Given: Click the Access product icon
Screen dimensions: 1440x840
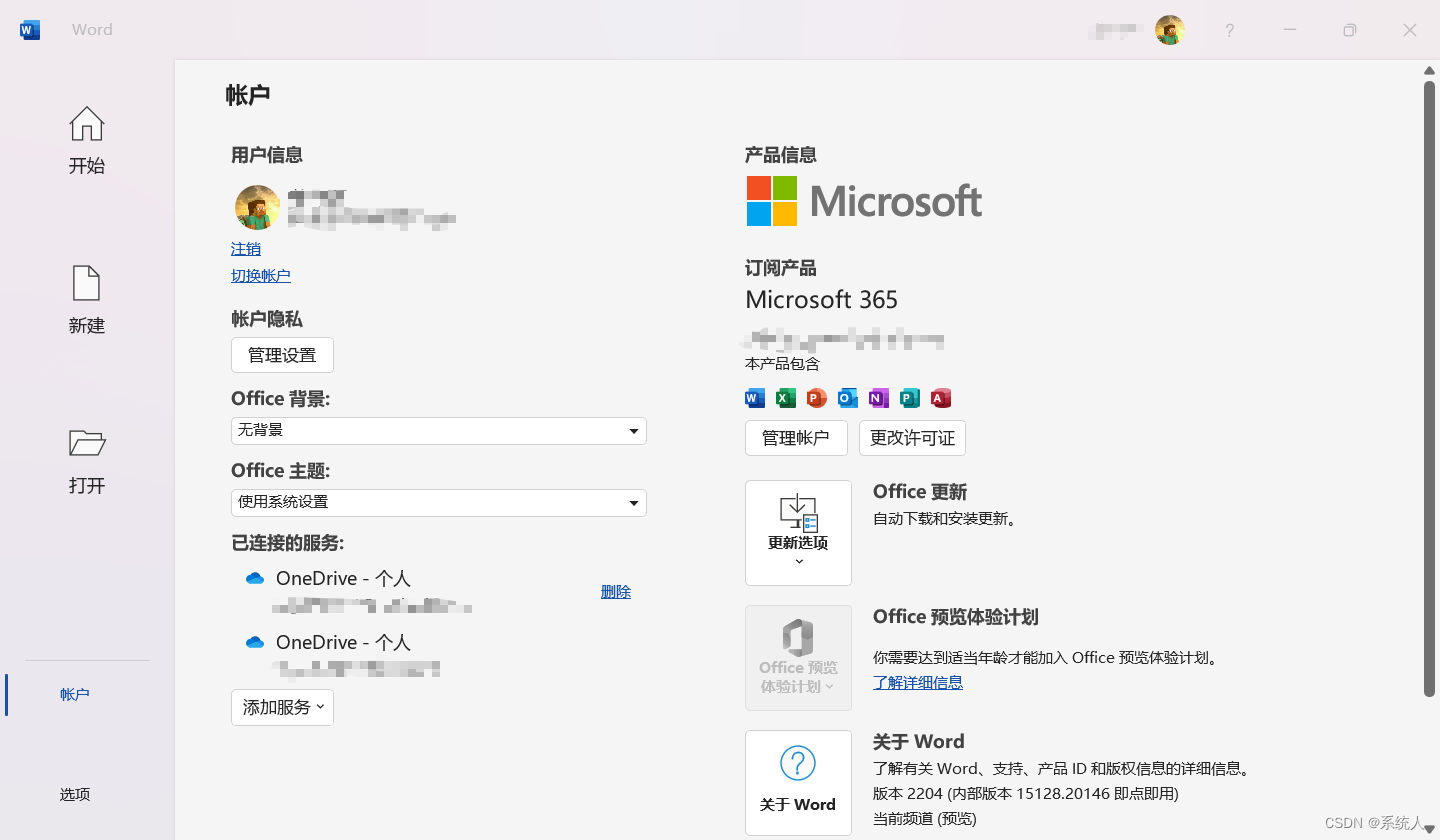Looking at the screenshot, I should 941,398.
